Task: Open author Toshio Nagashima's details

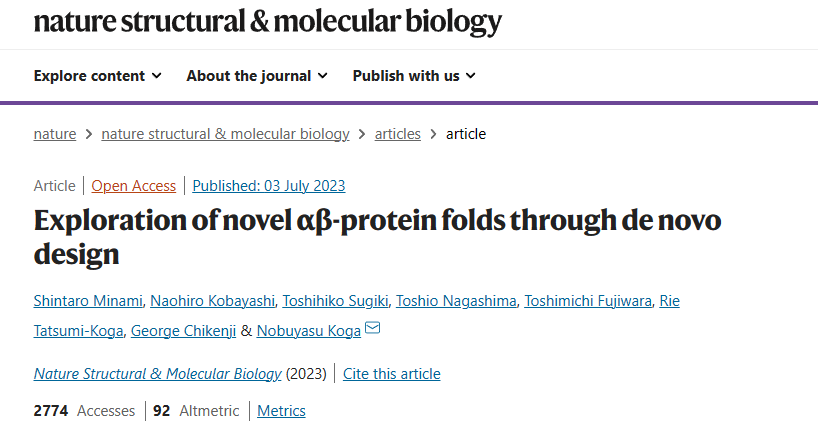Action: pyautogui.click(x=456, y=301)
